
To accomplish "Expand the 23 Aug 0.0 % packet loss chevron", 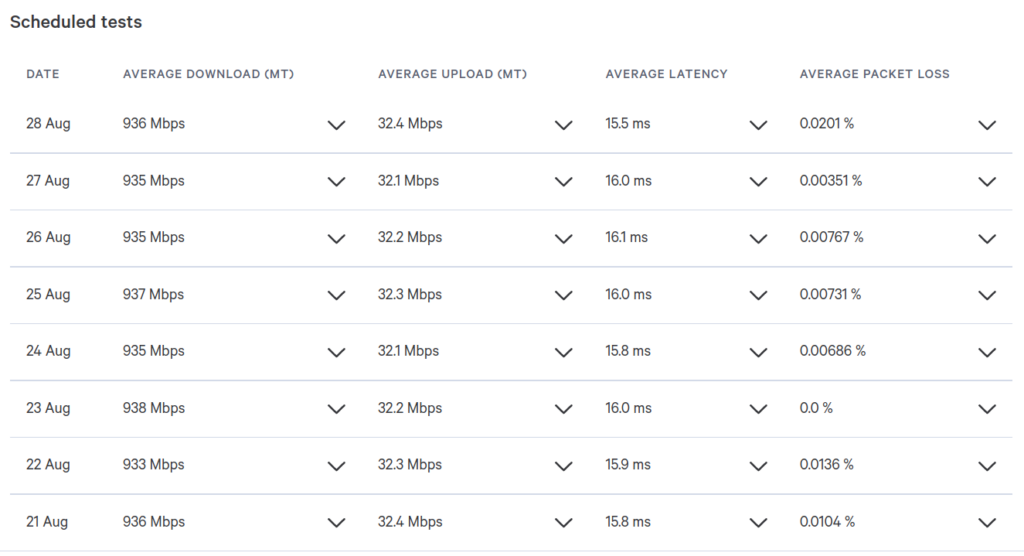I will click(987, 410).
